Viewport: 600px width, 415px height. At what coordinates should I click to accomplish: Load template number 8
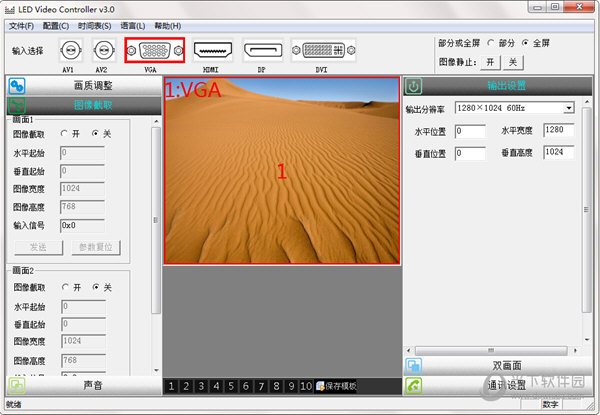click(276, 386)
